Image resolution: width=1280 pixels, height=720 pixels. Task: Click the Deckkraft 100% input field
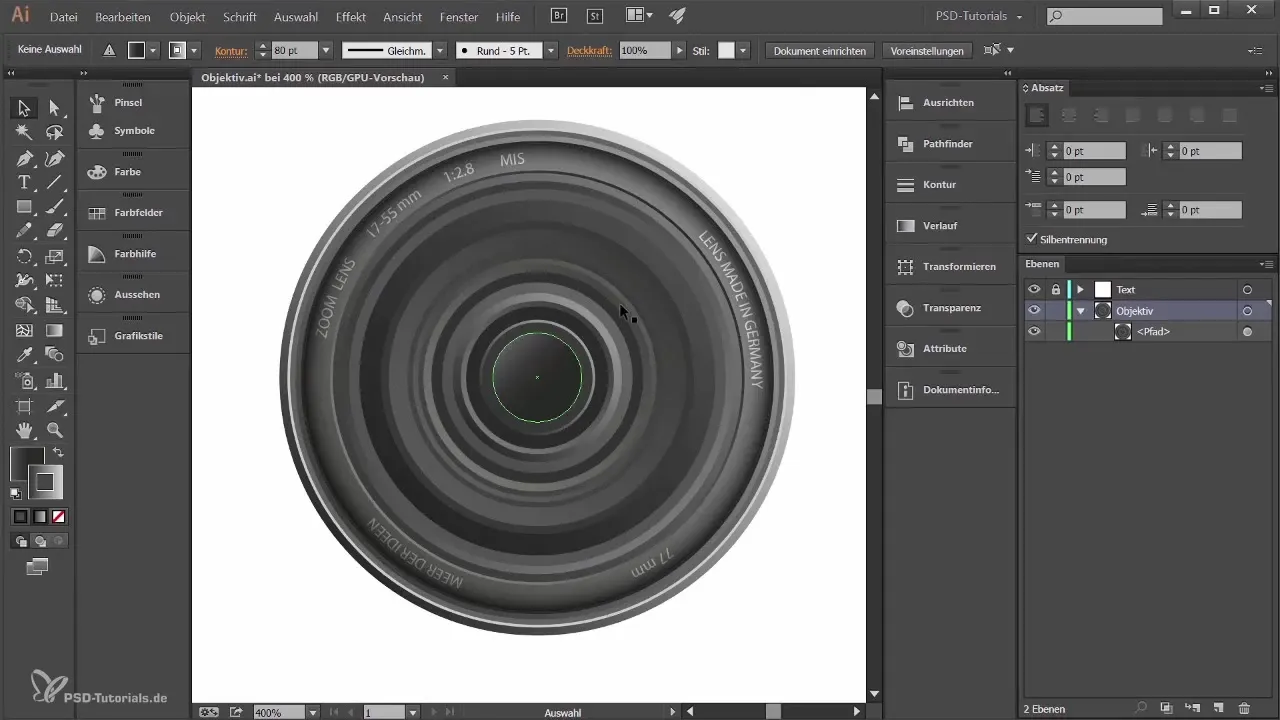(644, 50)
